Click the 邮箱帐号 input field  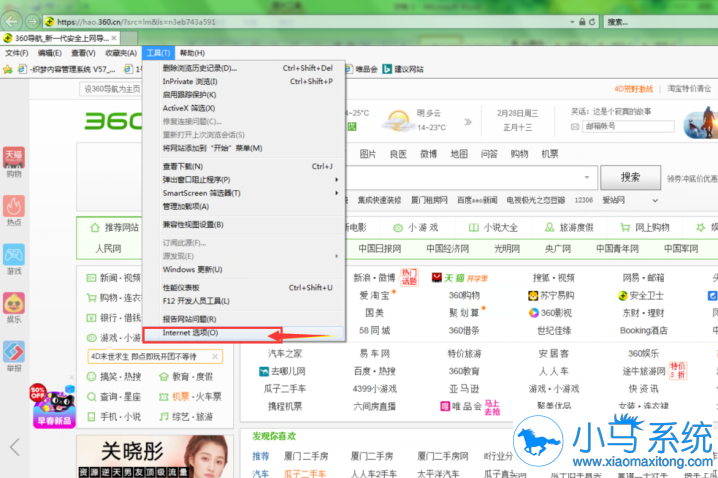pos(628,126)
